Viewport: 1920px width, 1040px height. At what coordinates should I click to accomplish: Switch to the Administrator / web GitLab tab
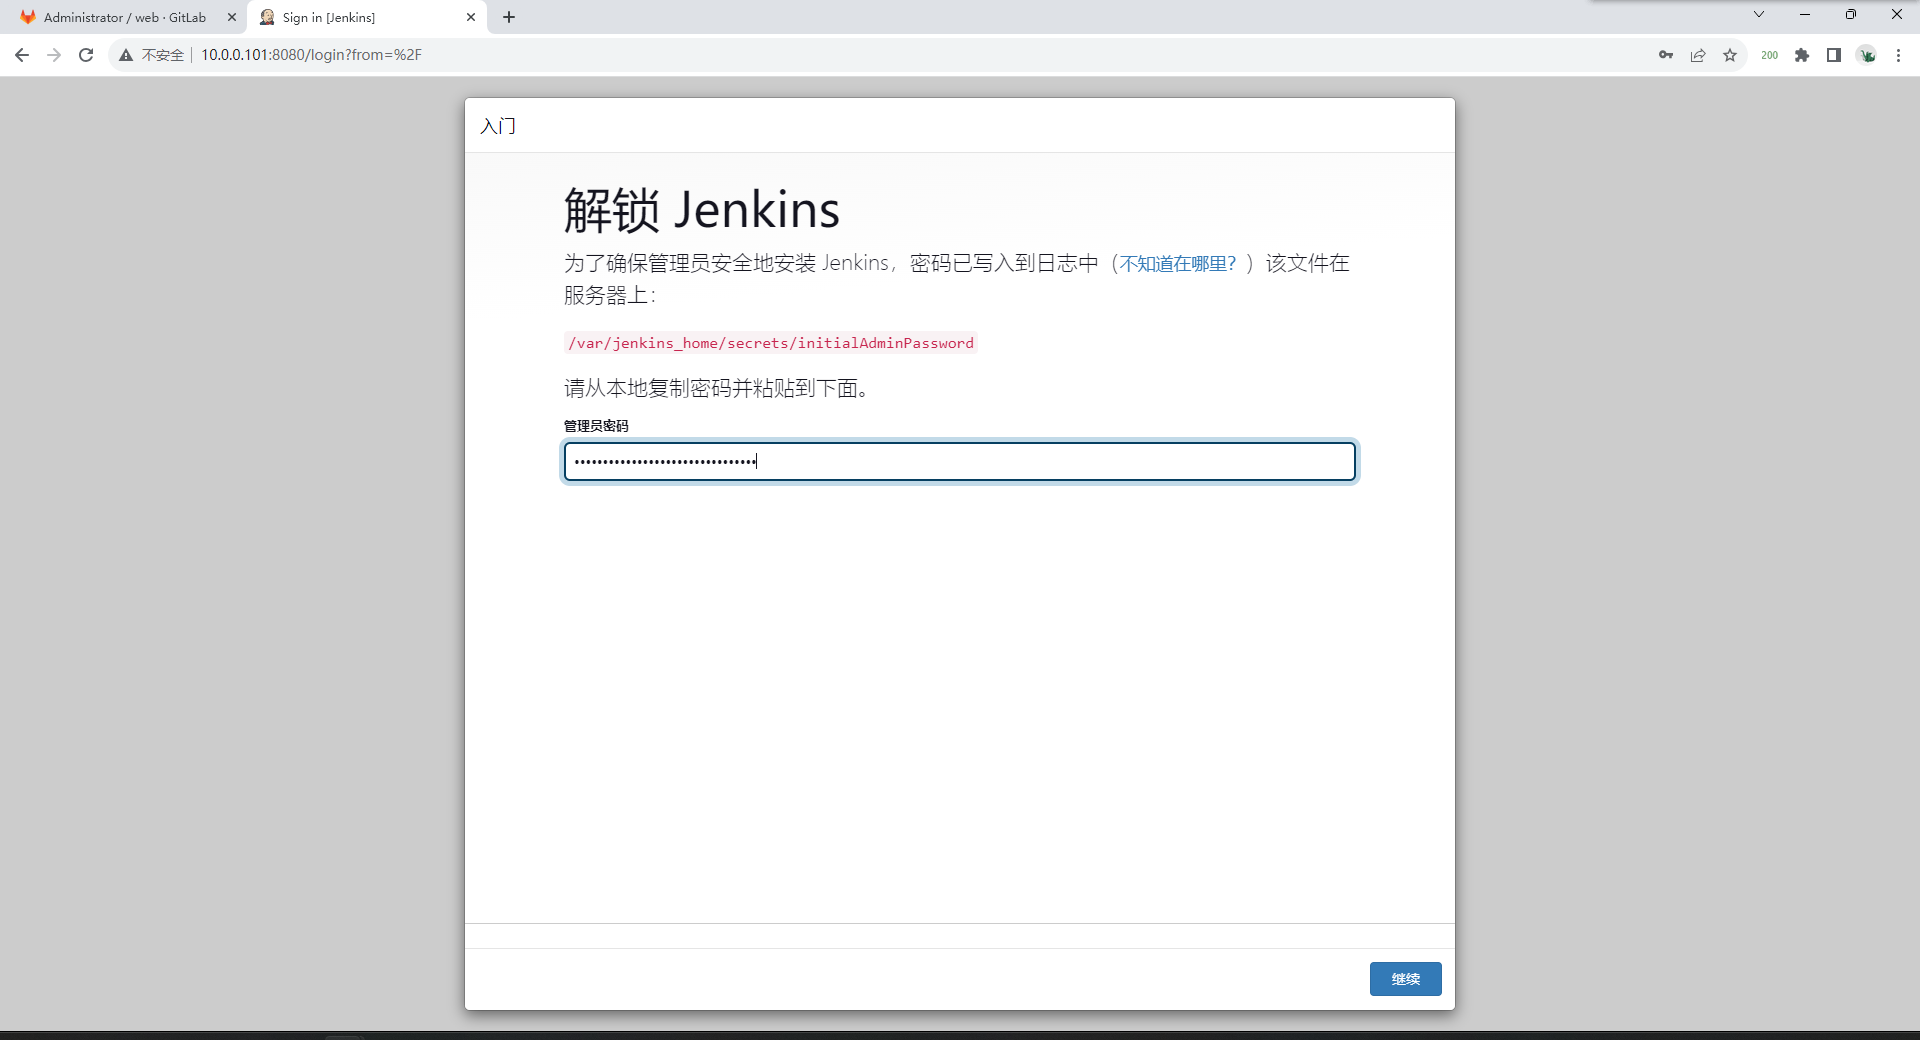(x=124, y=17)
